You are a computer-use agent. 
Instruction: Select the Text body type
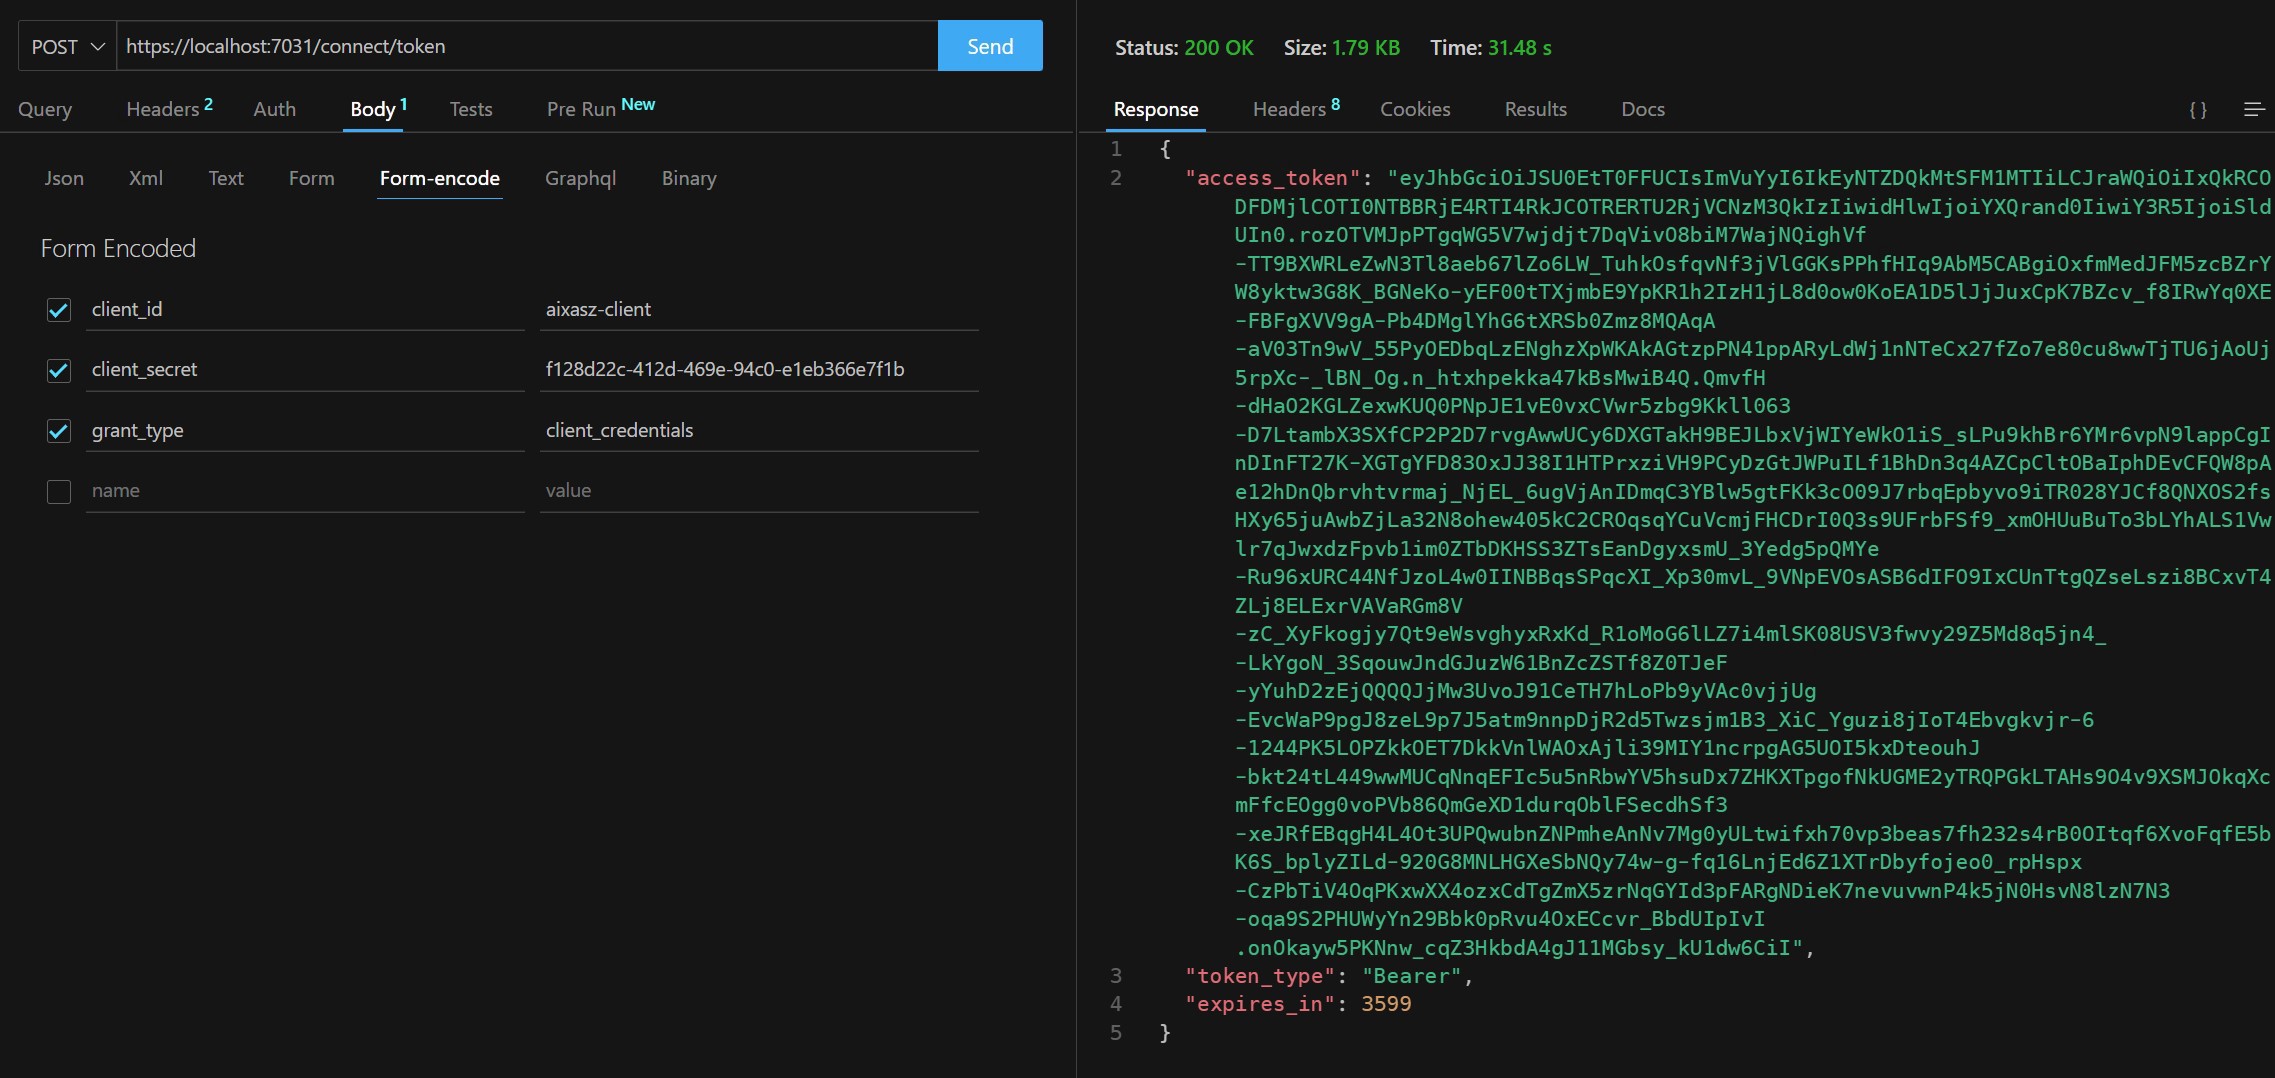[x=226, y=178]
